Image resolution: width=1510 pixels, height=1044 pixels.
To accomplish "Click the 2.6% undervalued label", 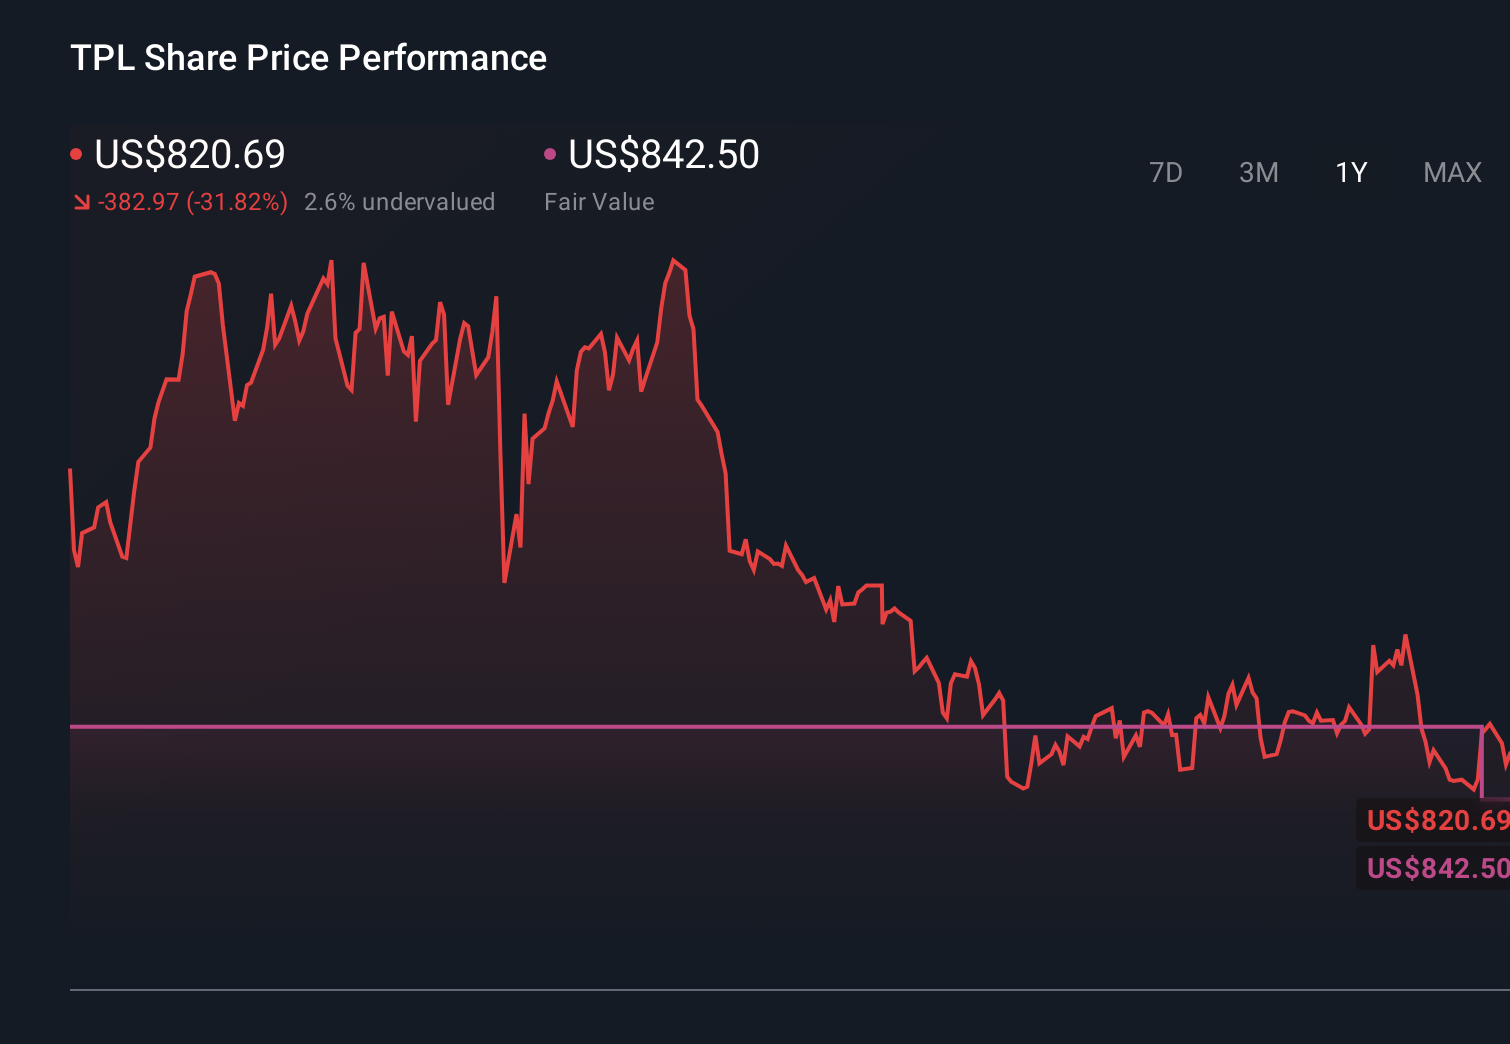I will [400, 201].
